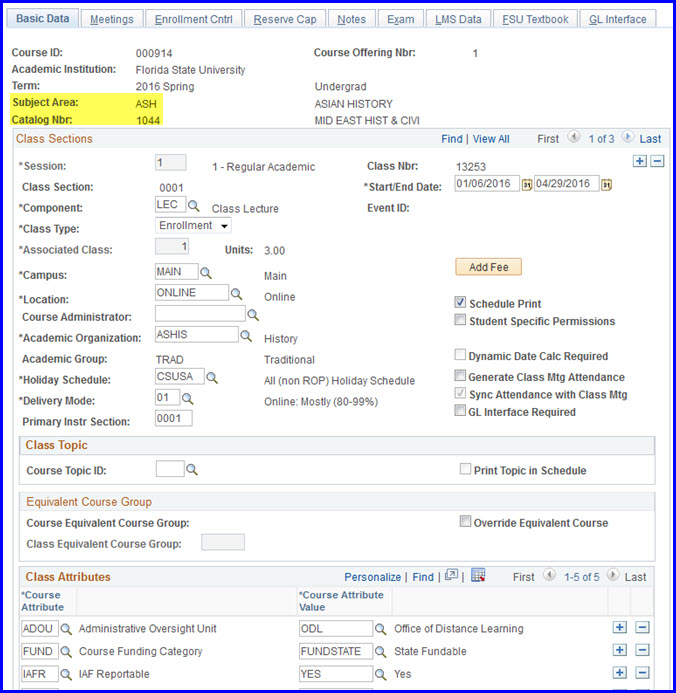This screenshot has width=676, height=693.
Task: Click Holiday Schedule field CSUSA
Action: click(x=180, y=376)
